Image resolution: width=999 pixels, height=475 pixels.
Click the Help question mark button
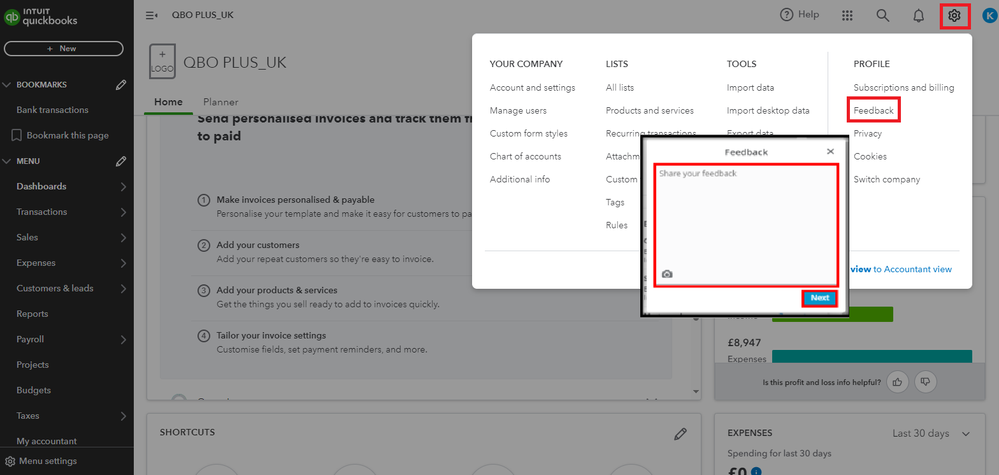(800, 15)
